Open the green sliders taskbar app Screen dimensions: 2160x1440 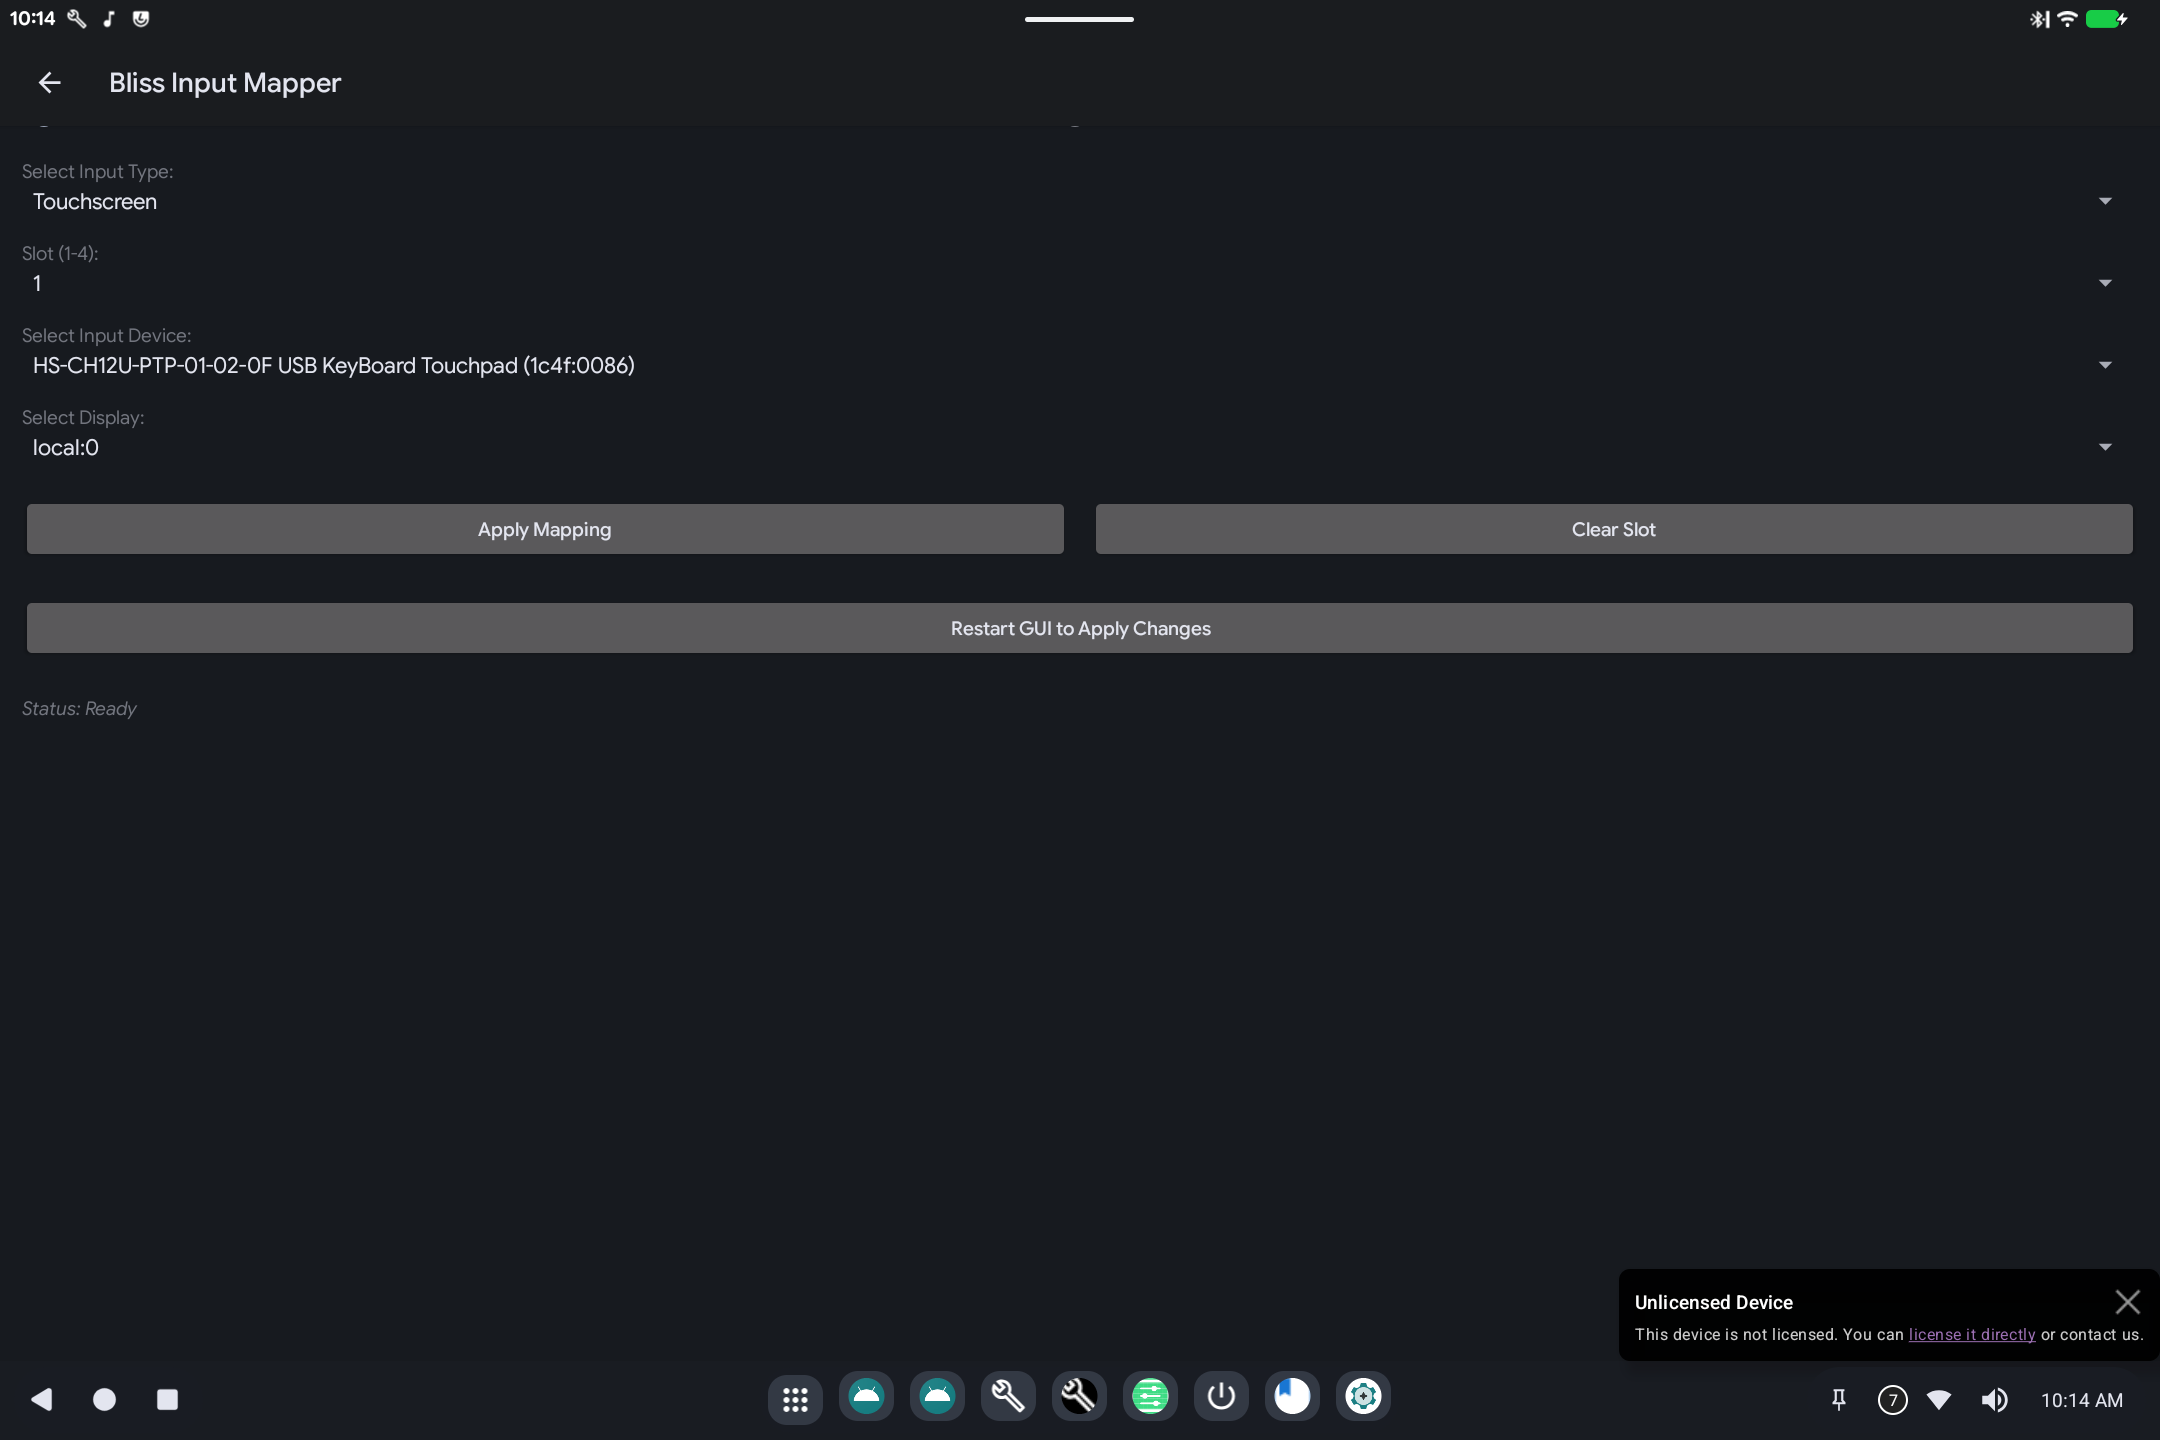coord(1150,1398)
